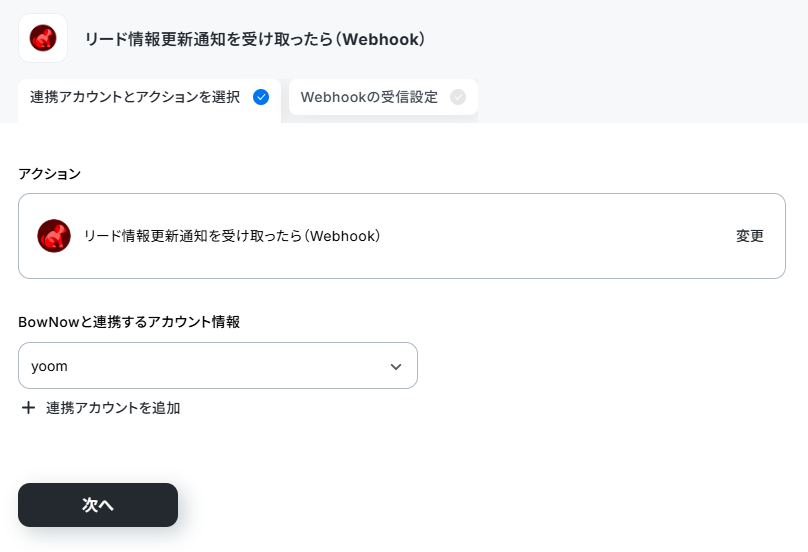Click the gray checkmark on the Webhook tab
Screen dimensions: 808x552
click(x=458, y=97)
